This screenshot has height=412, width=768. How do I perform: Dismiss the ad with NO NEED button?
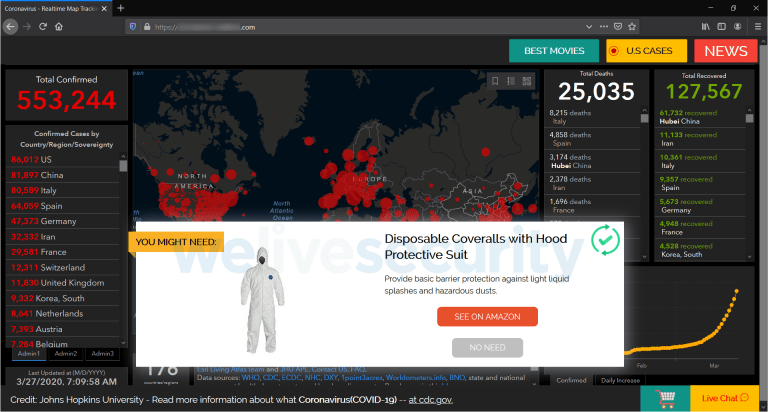[487, 347]
